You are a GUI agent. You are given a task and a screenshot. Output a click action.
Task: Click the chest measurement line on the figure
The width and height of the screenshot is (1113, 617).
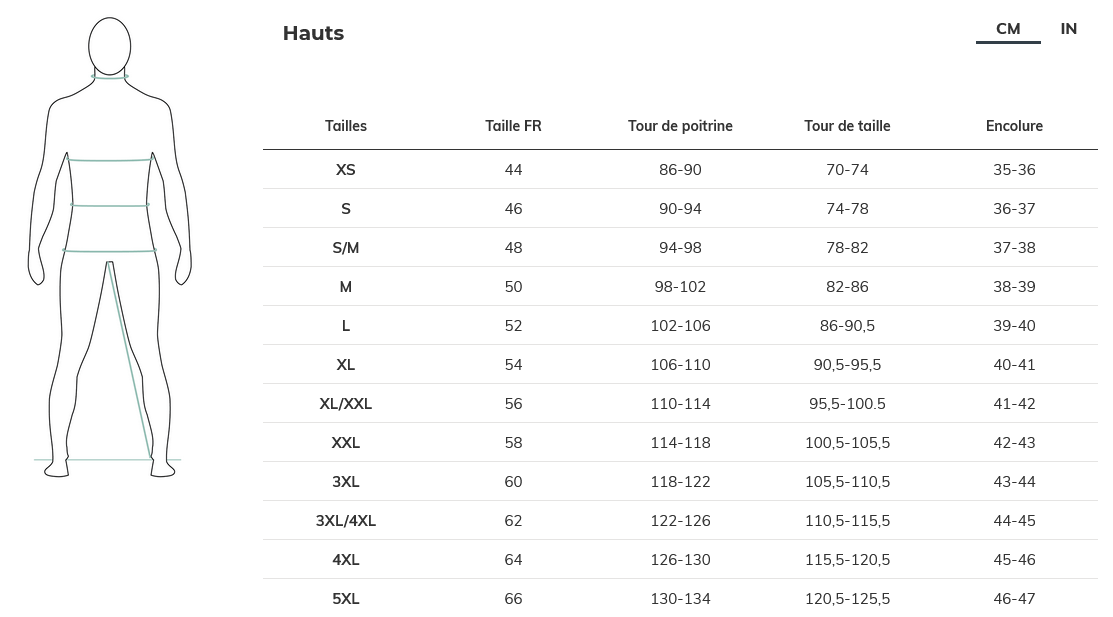pyautogui.click(x=110, y=160)
